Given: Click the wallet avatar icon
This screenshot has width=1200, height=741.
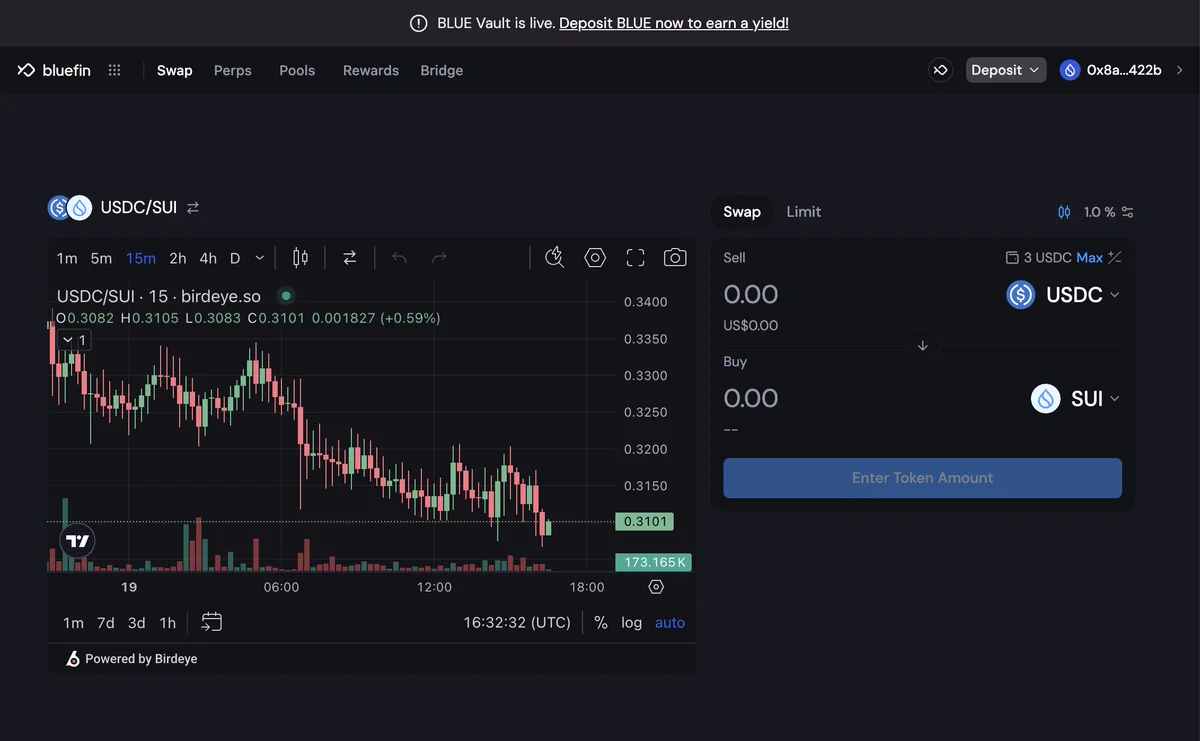Looking at the screenshot, I should (1070, 70).
